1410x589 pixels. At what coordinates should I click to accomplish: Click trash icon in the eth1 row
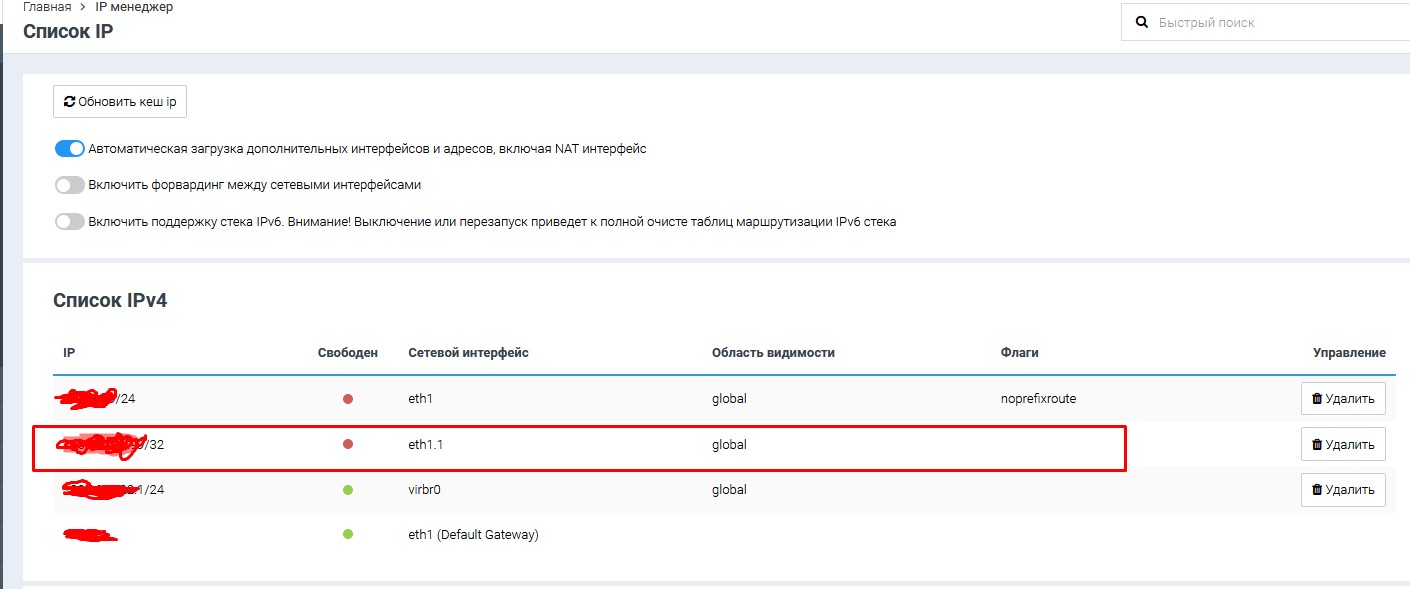(x=1317, y=399)
